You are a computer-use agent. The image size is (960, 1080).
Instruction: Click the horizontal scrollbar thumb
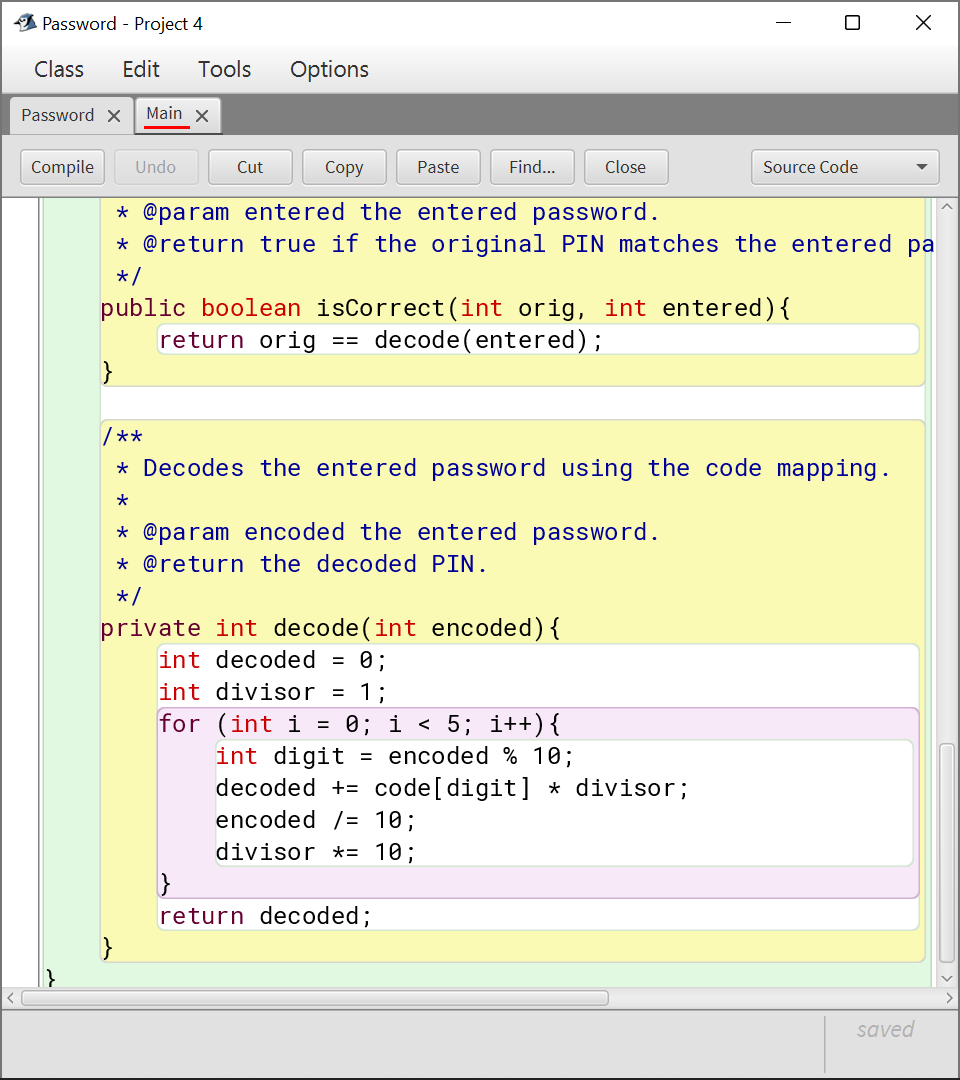(x=315, y=997)
